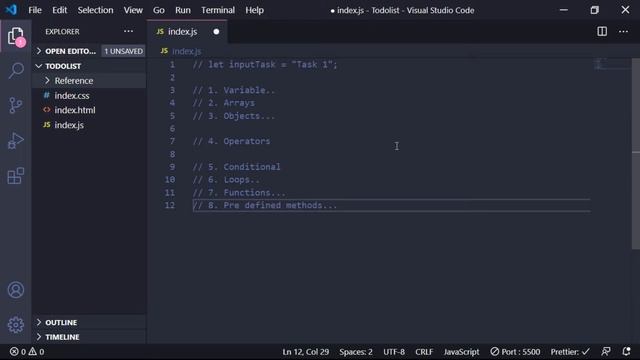Click the '// 1. Variable..' comment line
Viewport: 640px width, 360px height.
pyautogui.click(x=234, y=90)
